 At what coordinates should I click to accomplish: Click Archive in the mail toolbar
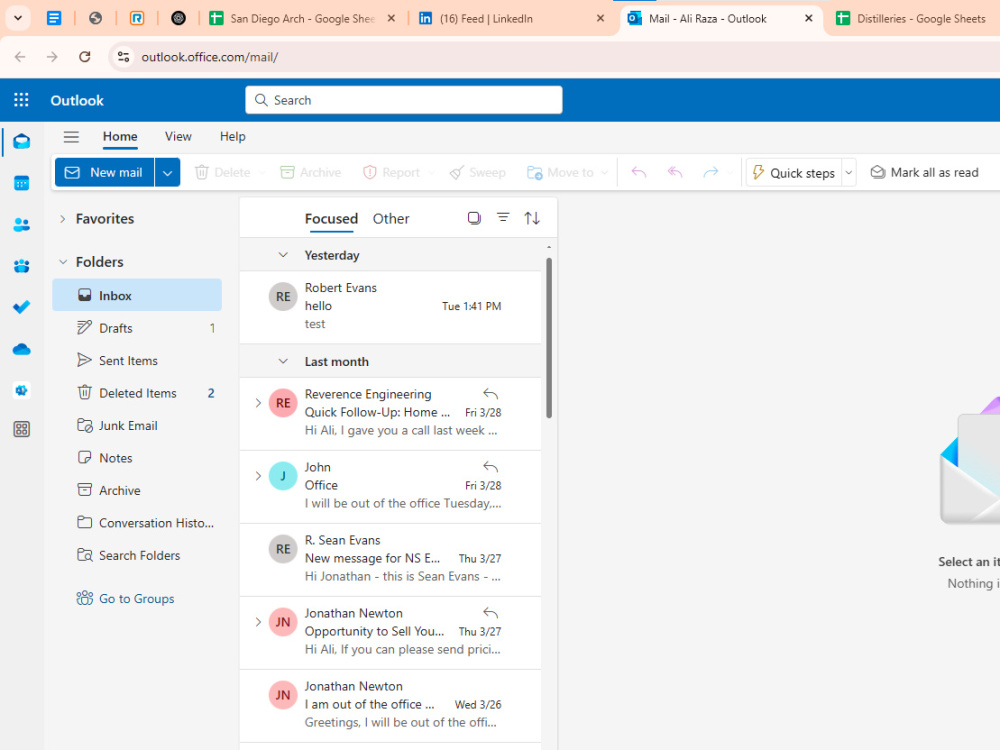click(311, 172)
